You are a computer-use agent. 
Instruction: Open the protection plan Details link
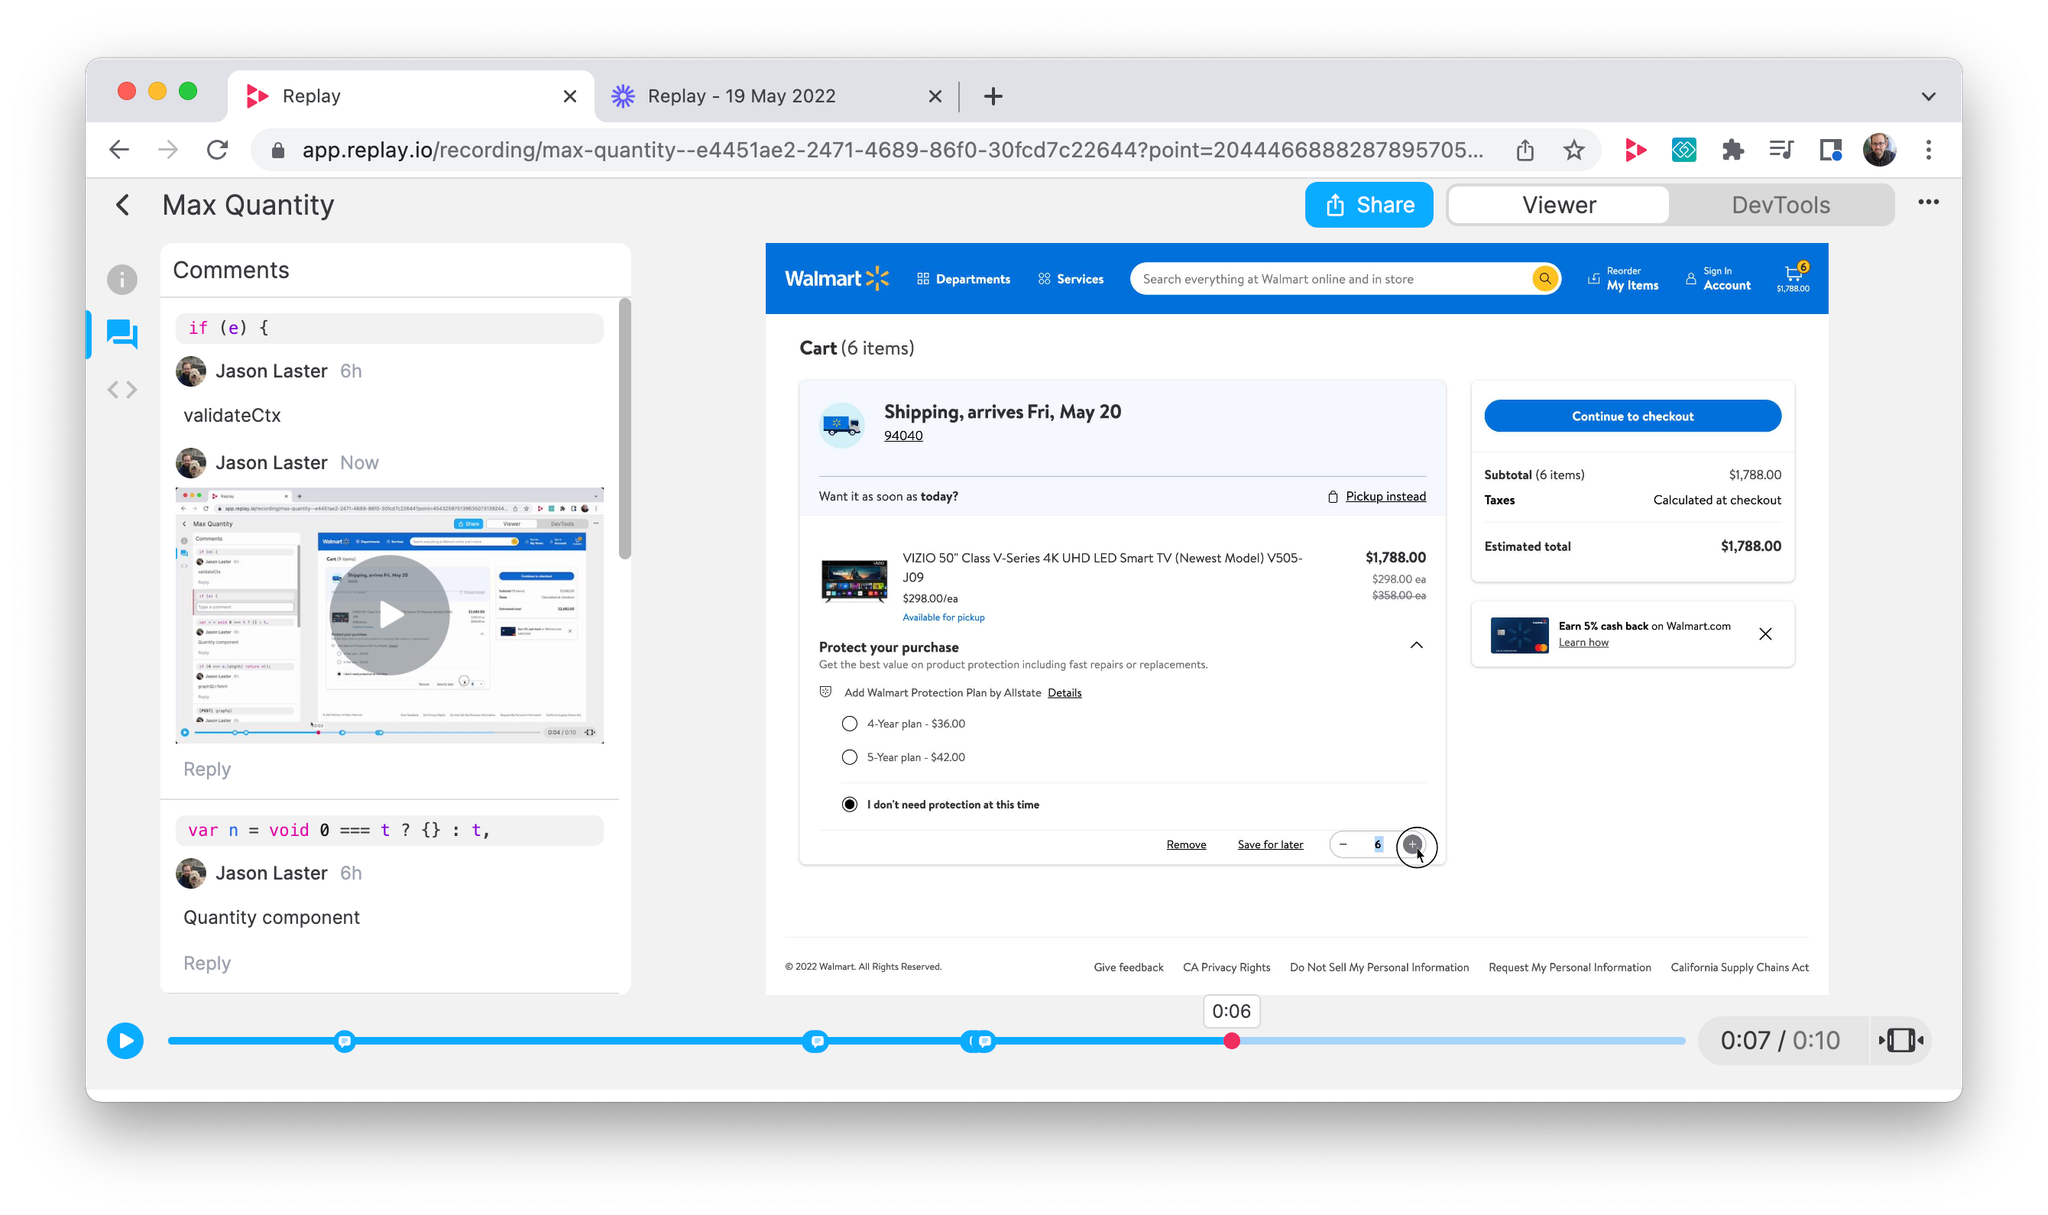[x=1064, y=693]
